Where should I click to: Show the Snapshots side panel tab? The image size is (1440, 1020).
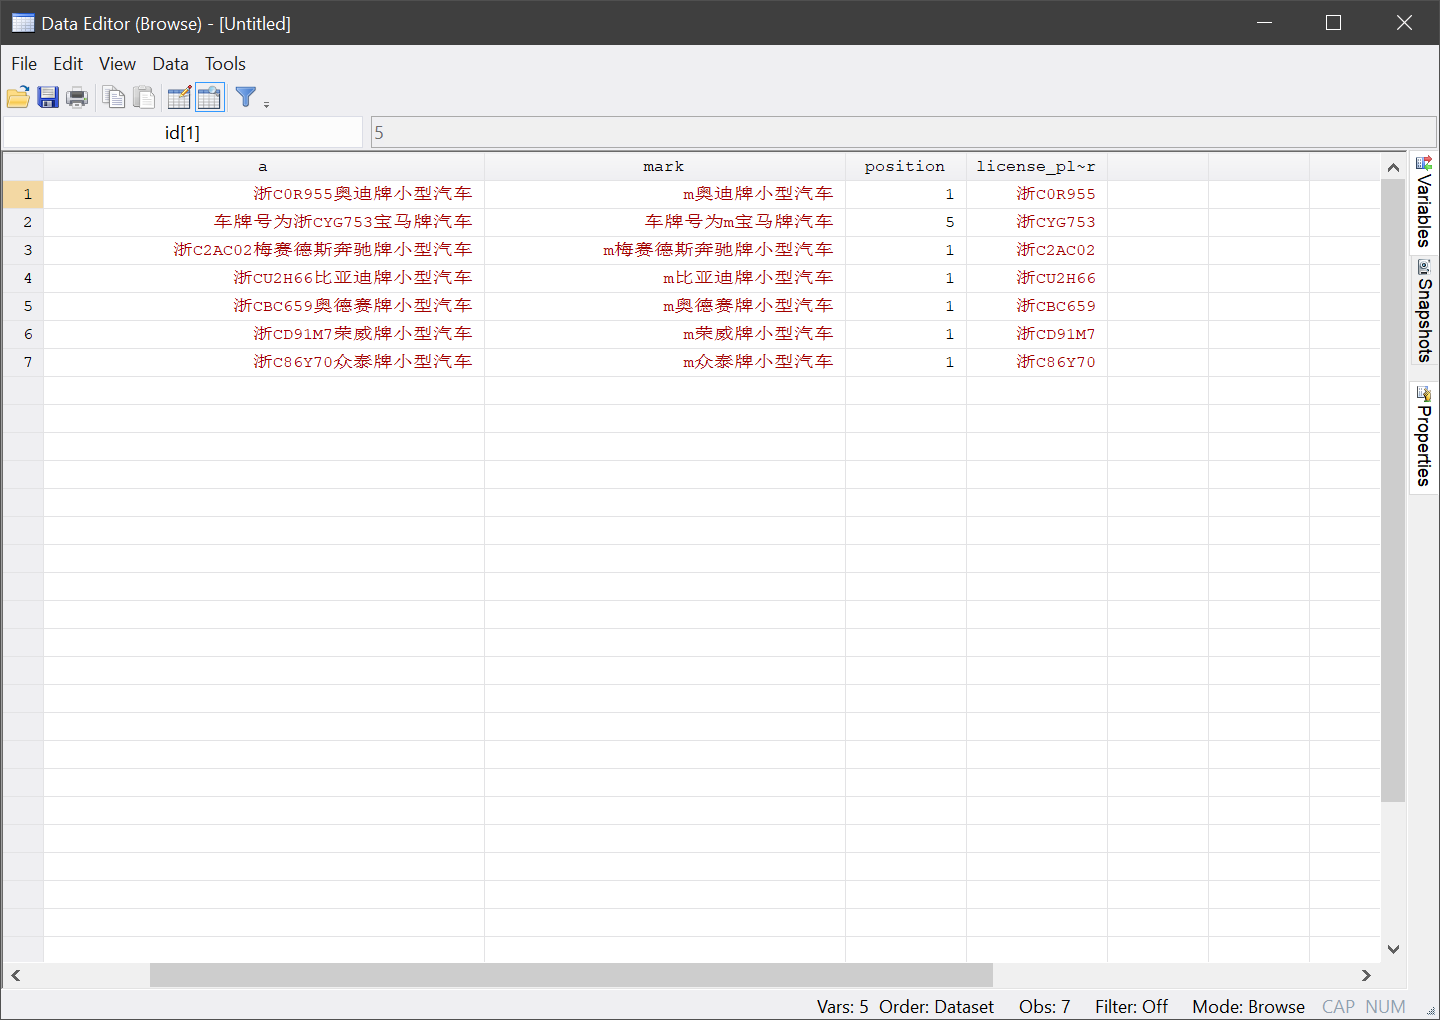[1424, 311]
